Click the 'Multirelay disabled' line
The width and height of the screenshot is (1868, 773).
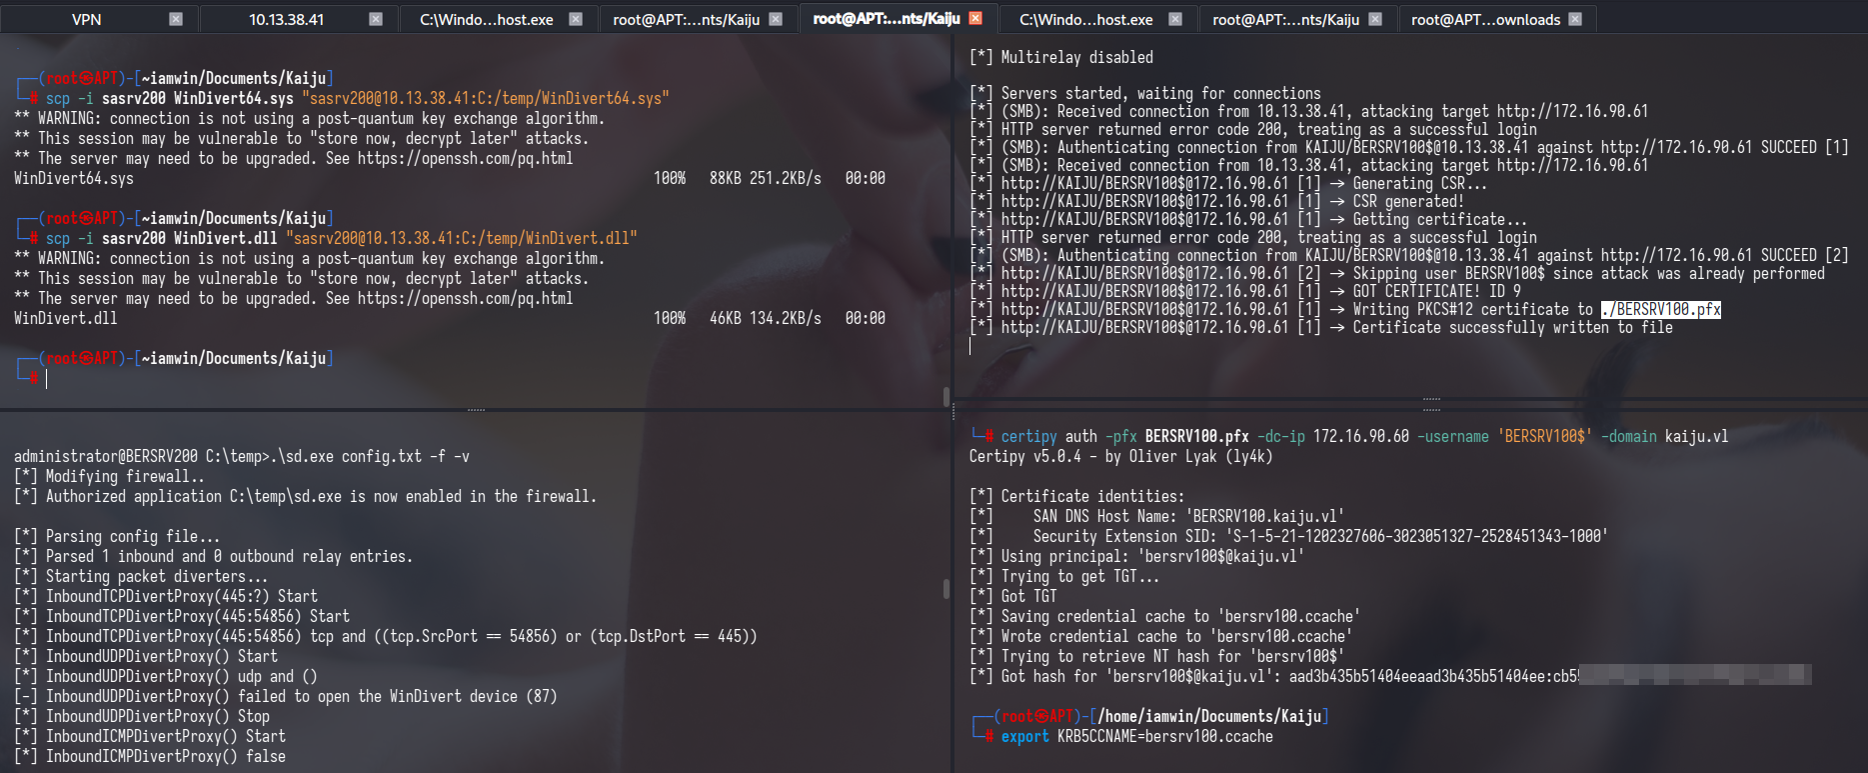click(1061, 57)
